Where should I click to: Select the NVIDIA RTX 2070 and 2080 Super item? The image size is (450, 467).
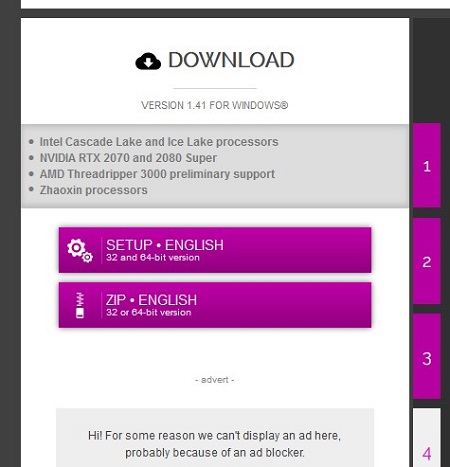128,158
